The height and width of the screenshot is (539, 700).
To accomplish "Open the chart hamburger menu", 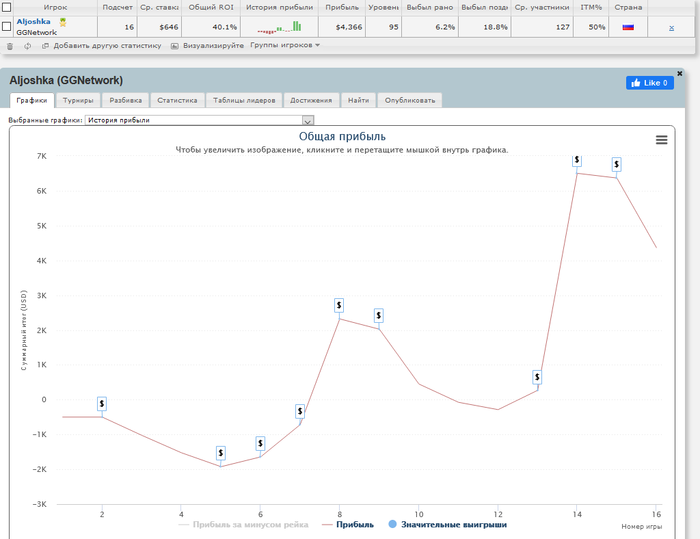I will pos(661,140).
